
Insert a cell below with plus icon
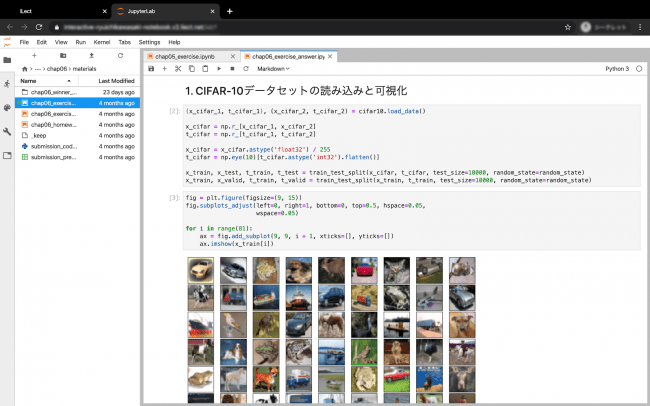pos(165,68)
